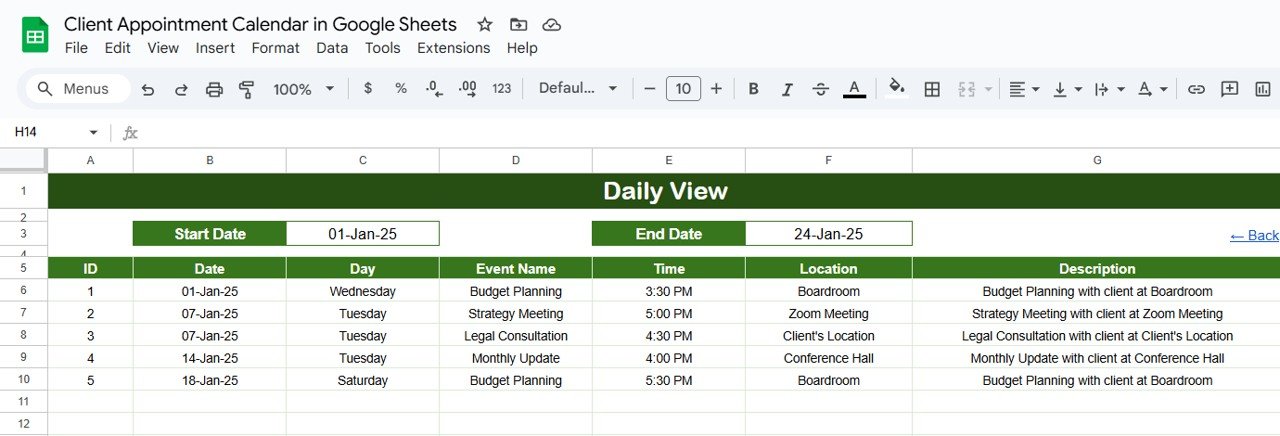Add a comment

click(x=1230, y=89)
